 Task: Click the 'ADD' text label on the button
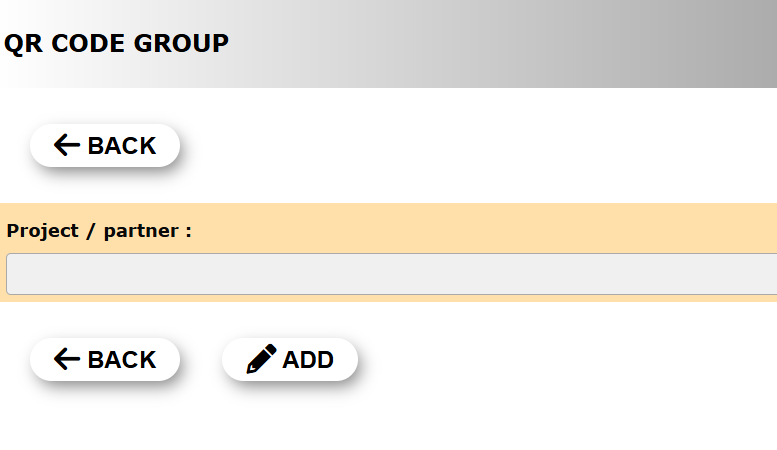(x=308, y=360)
